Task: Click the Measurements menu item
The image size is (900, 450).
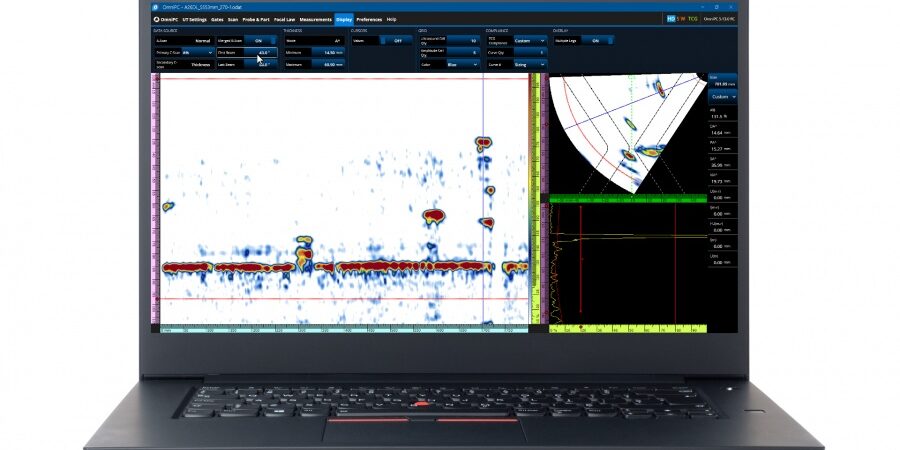Action: (x=315, y=19)
